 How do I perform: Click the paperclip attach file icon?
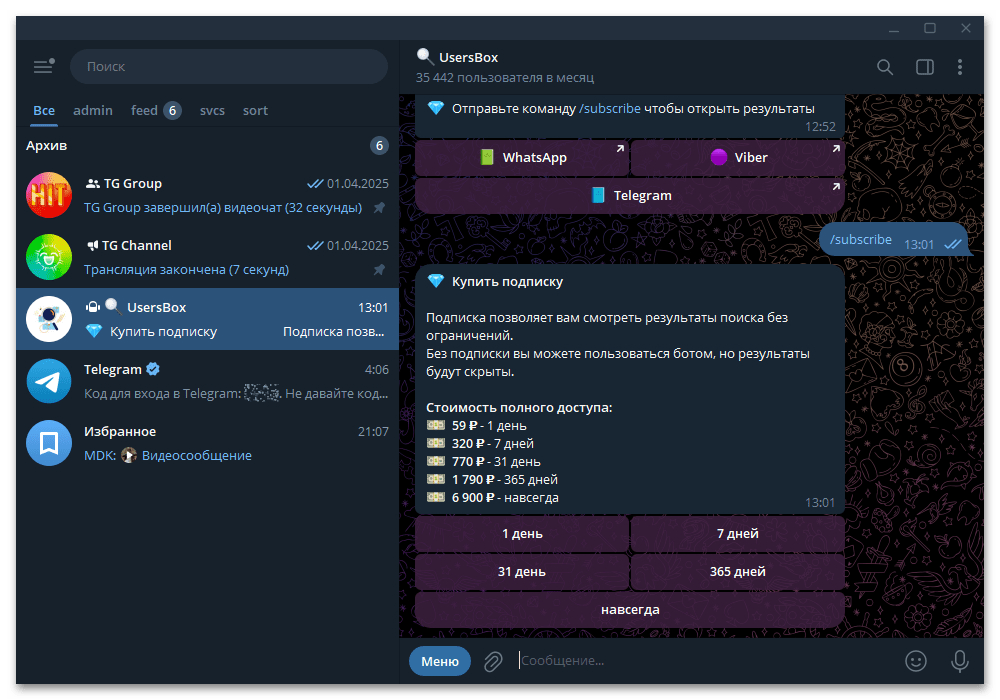tap(493, 661)
